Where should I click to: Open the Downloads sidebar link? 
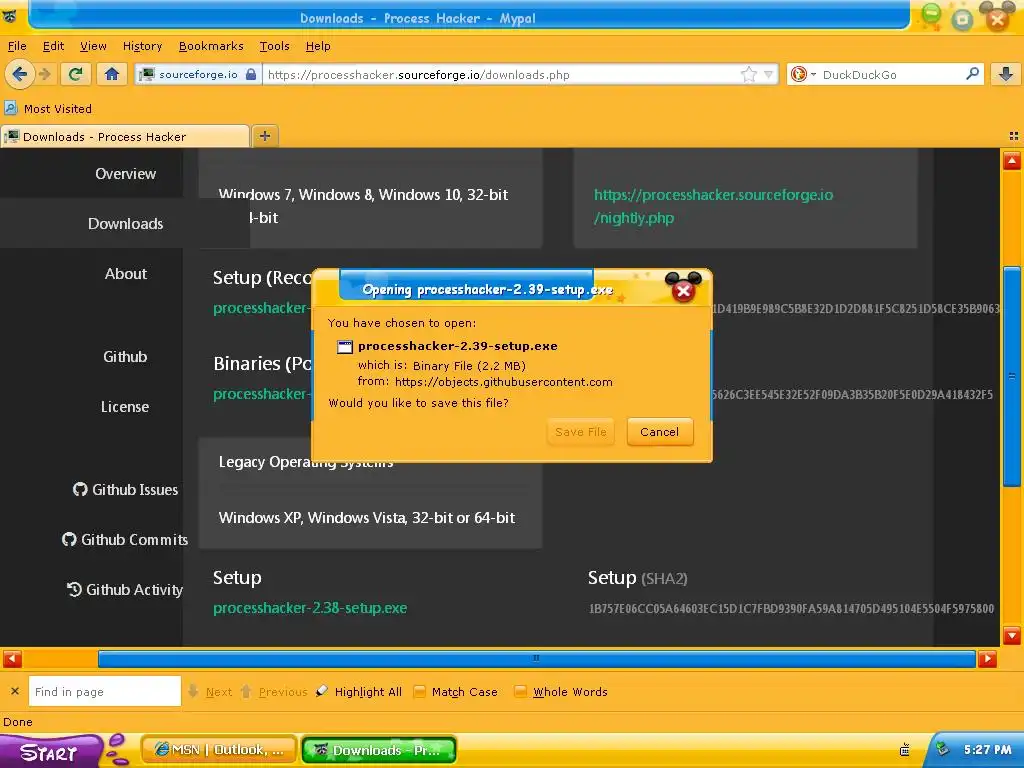tap(125, 223)
